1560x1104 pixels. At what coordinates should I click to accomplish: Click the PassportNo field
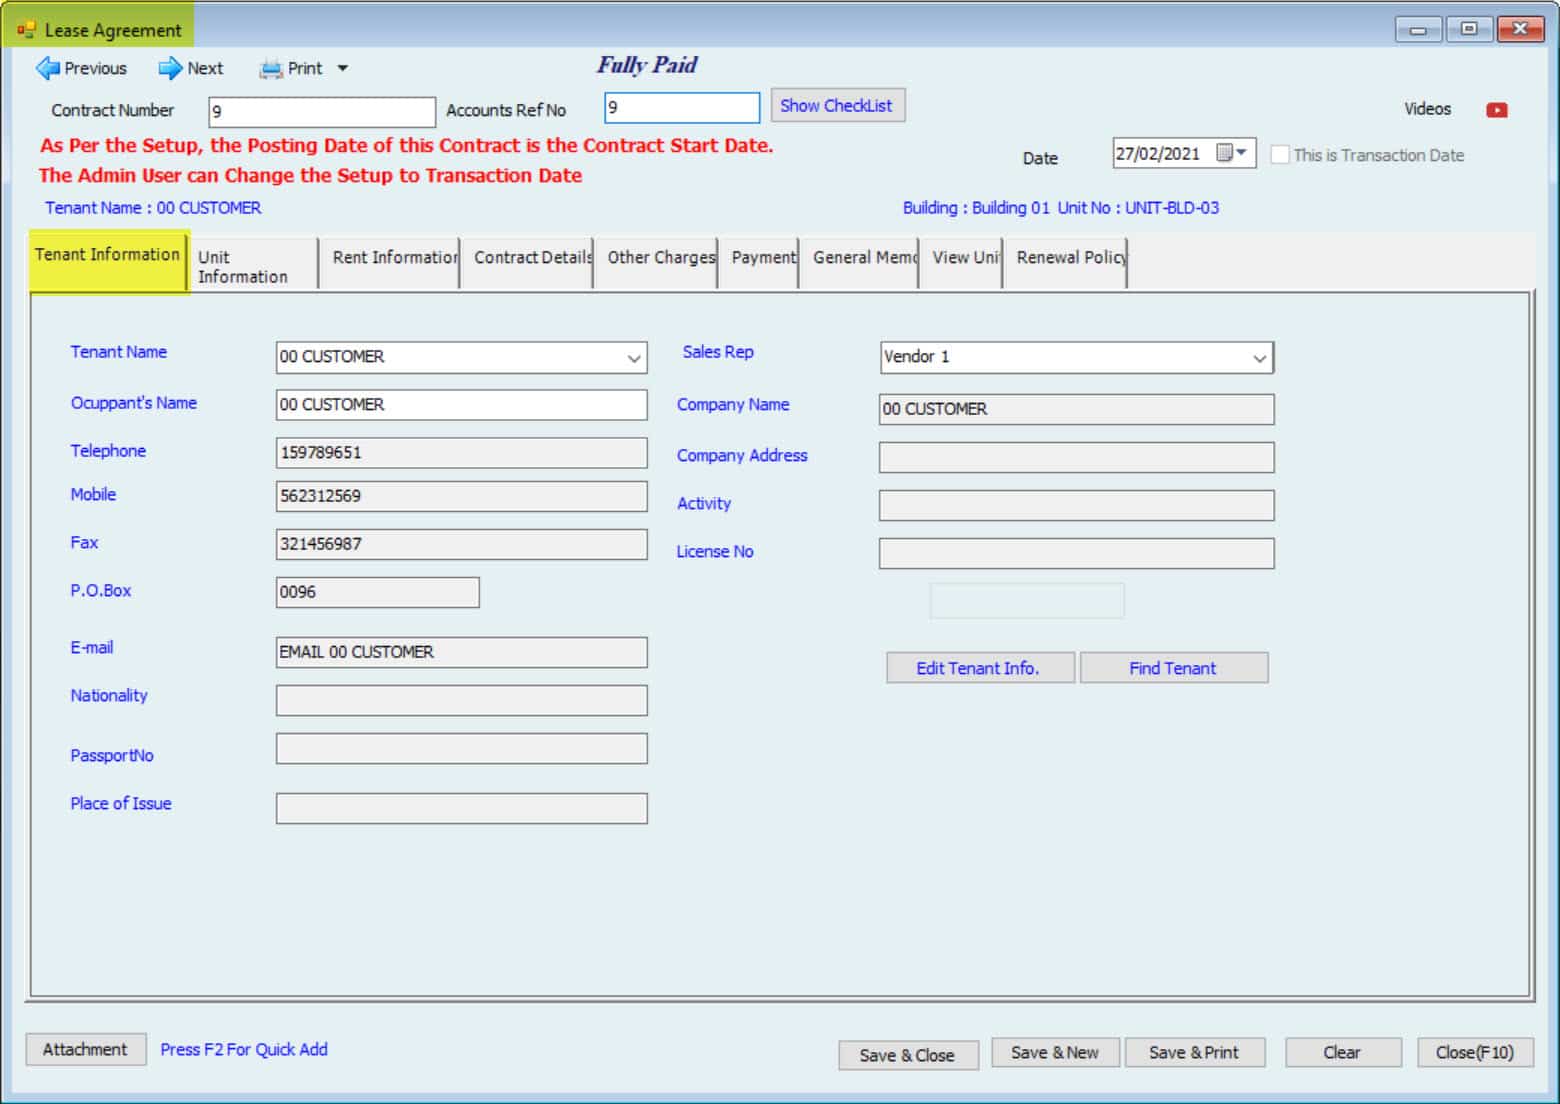[x=462, y=748]
